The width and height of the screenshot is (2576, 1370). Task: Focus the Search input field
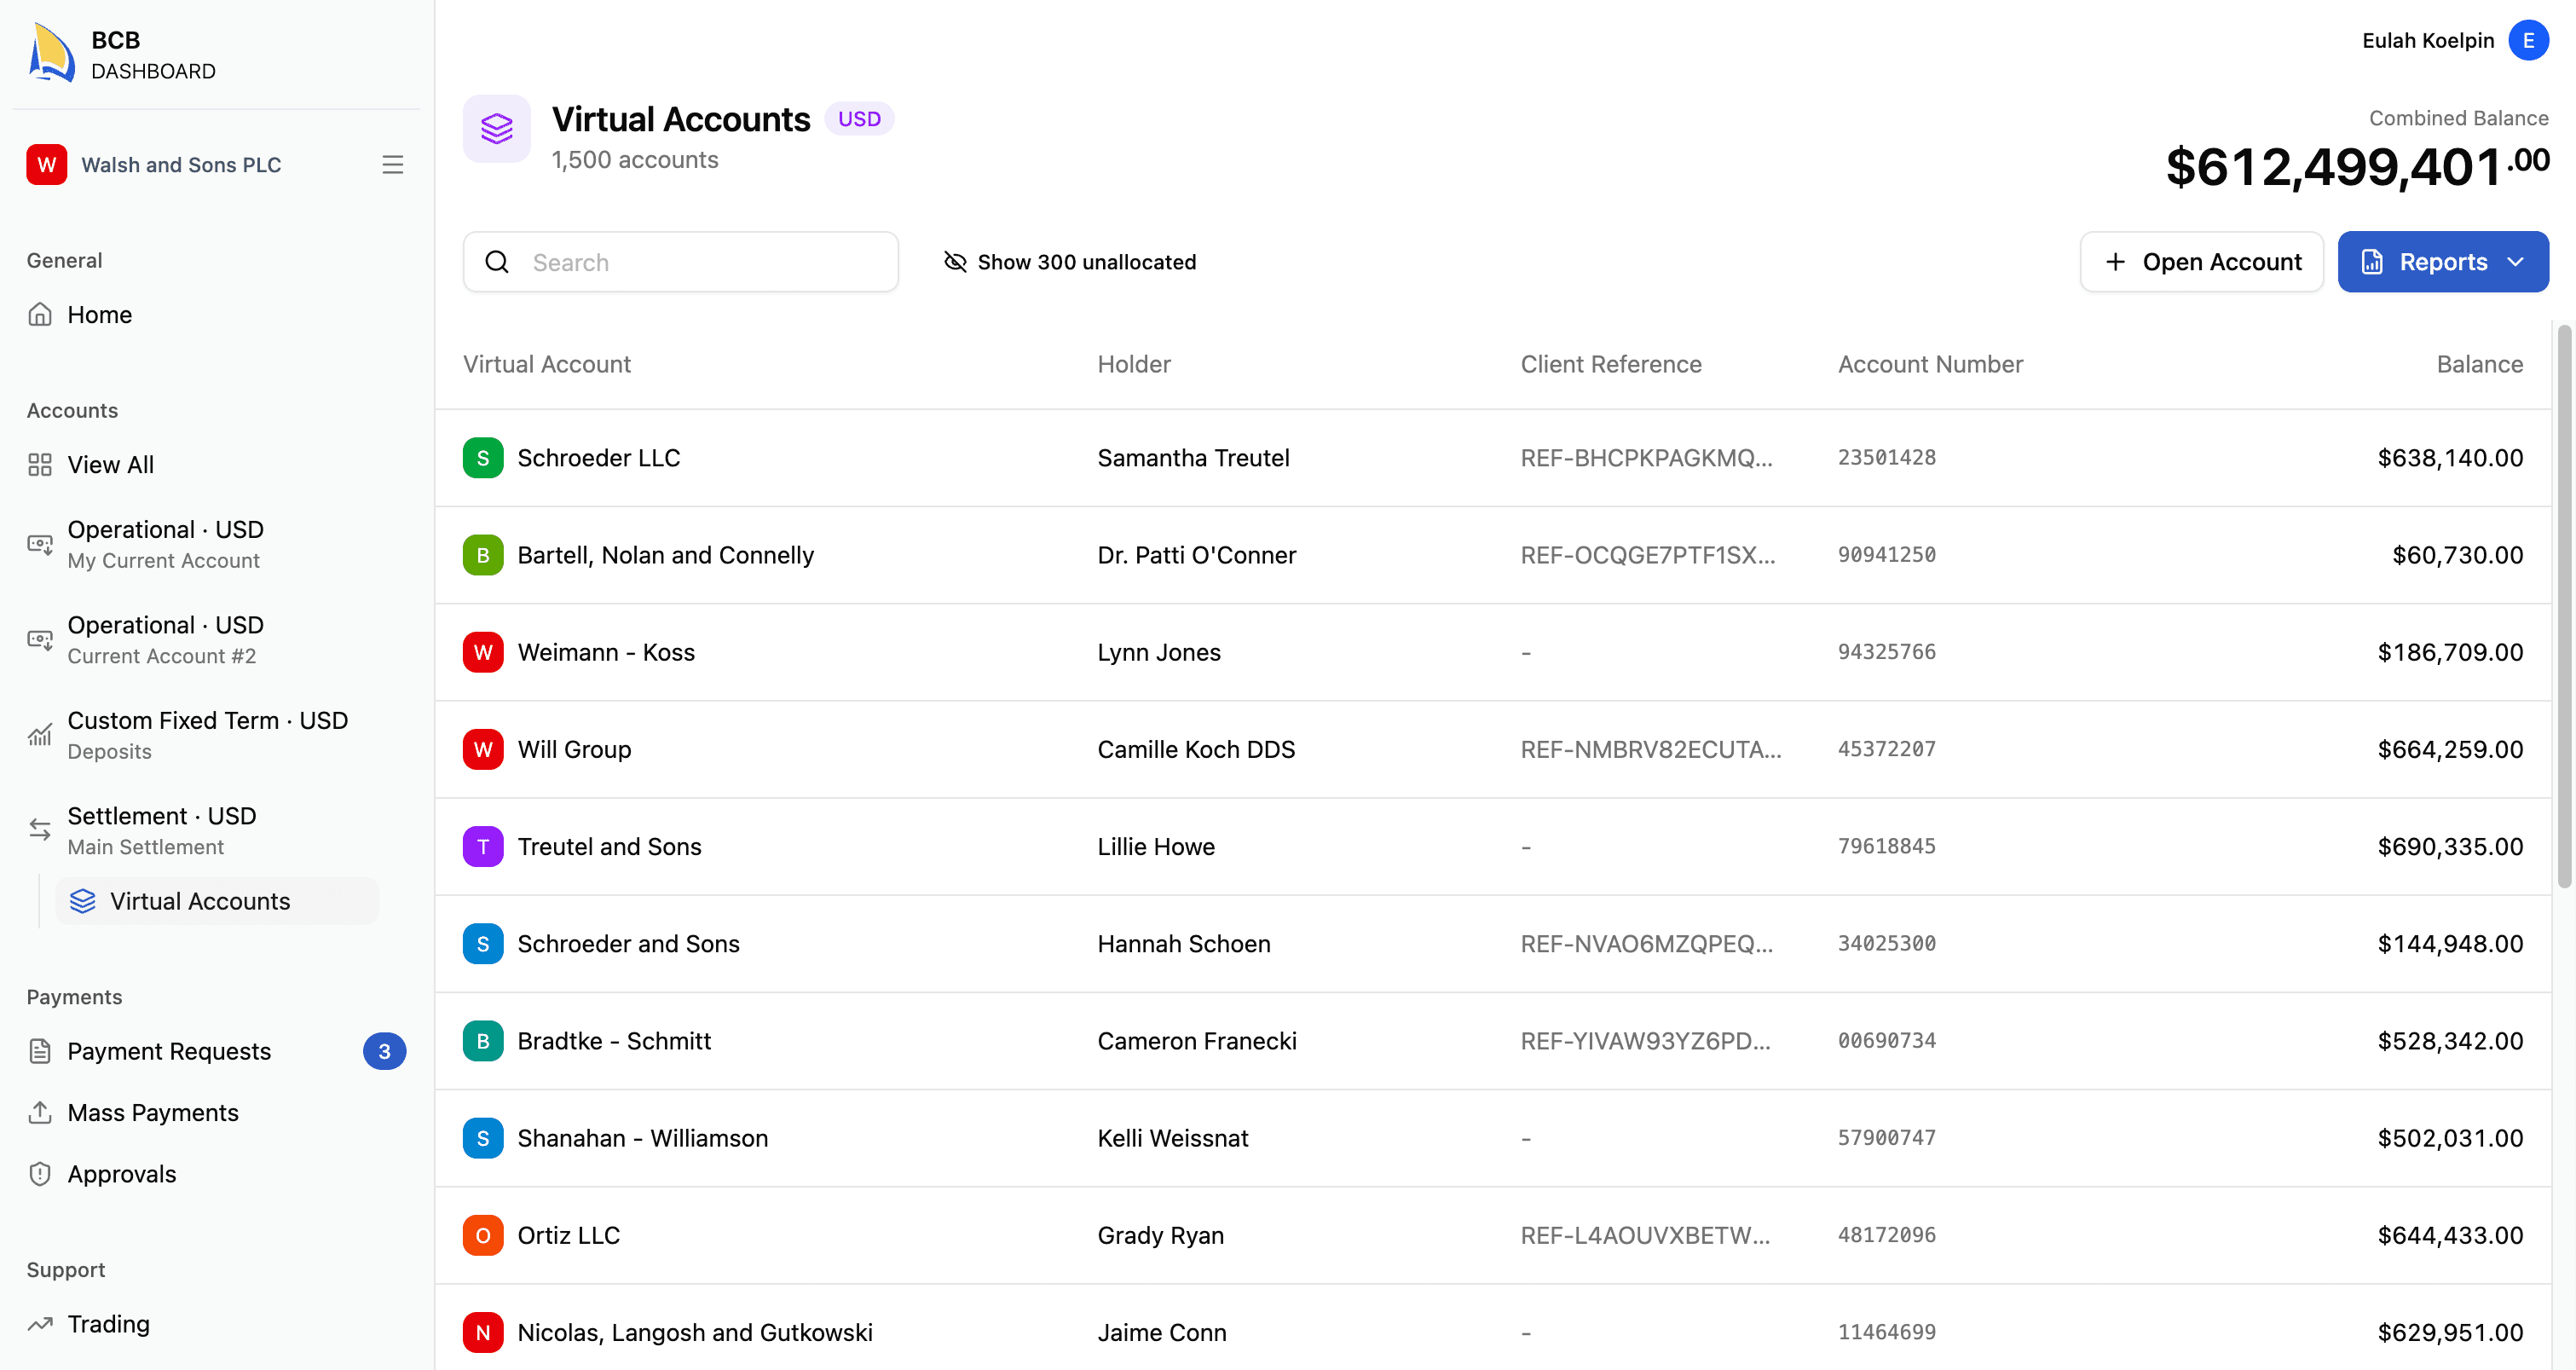pos(681,262)
